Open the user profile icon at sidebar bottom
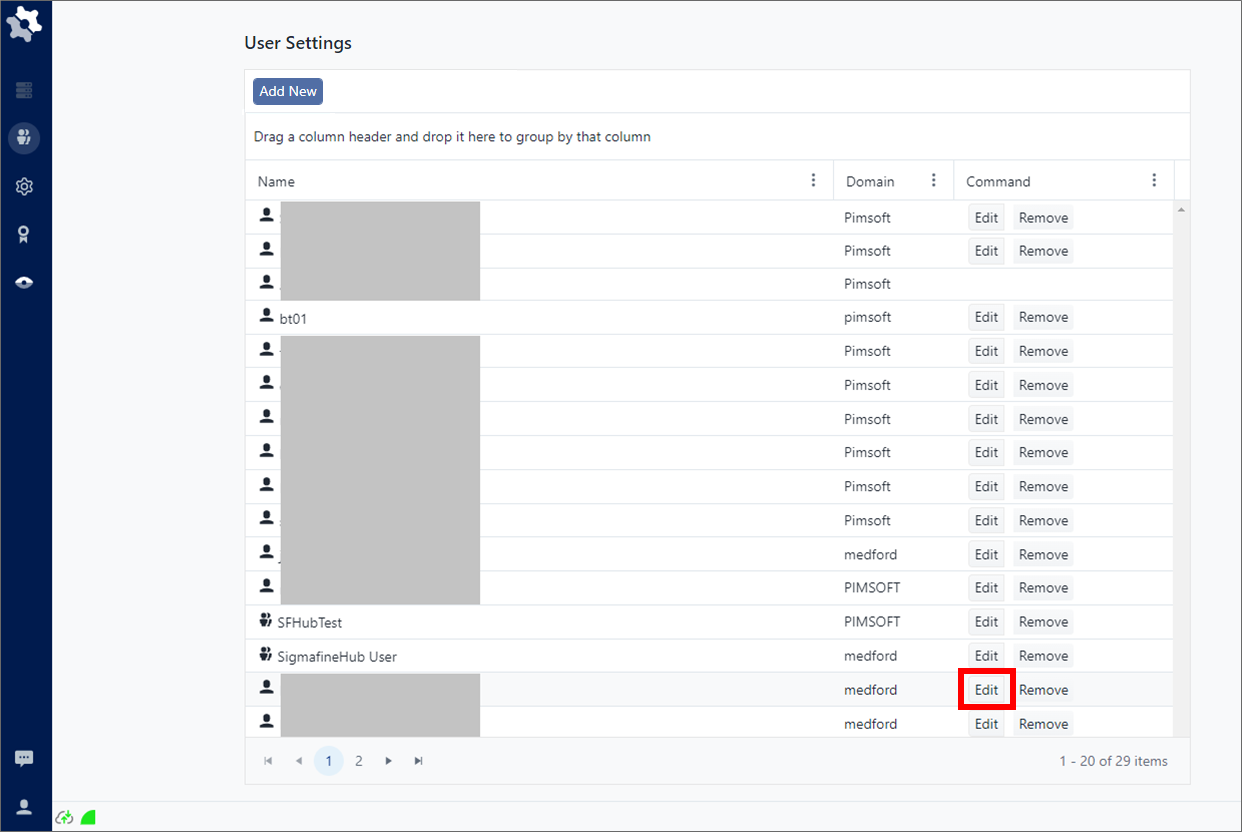 [x=24, y=807]
